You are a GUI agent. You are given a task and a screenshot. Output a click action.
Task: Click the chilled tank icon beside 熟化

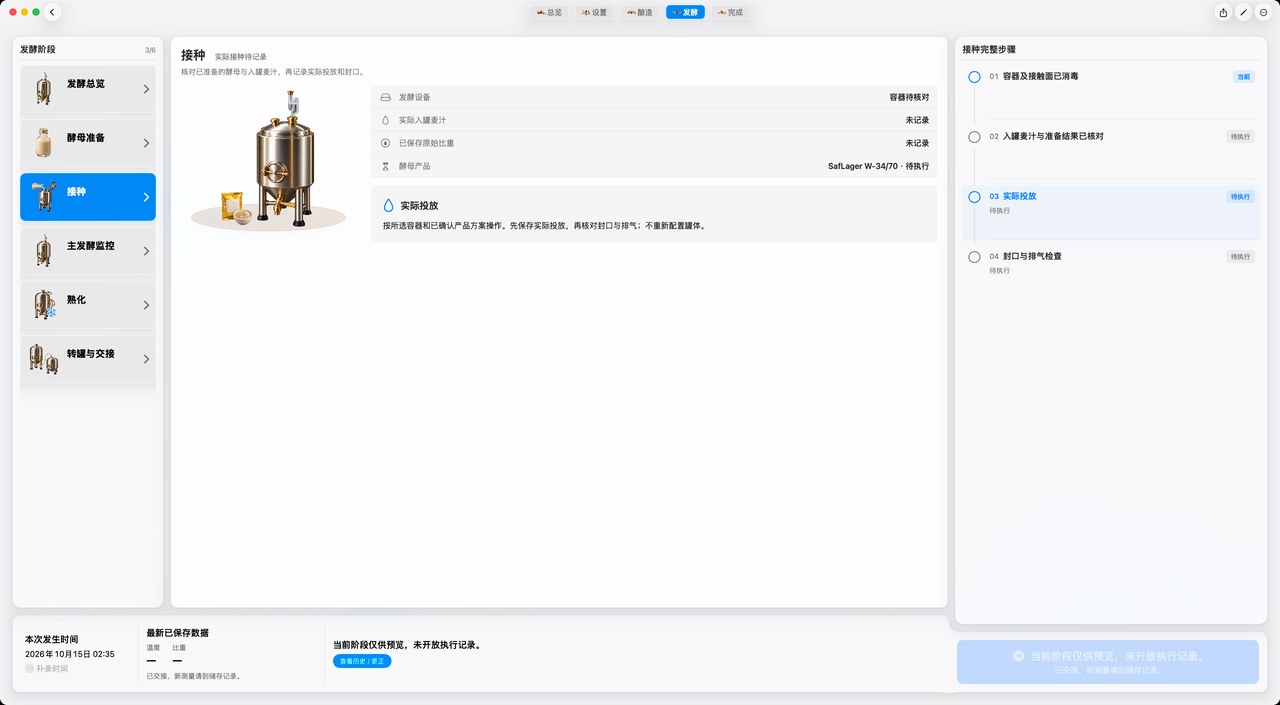pyautogui.click(x=44, y=304)
